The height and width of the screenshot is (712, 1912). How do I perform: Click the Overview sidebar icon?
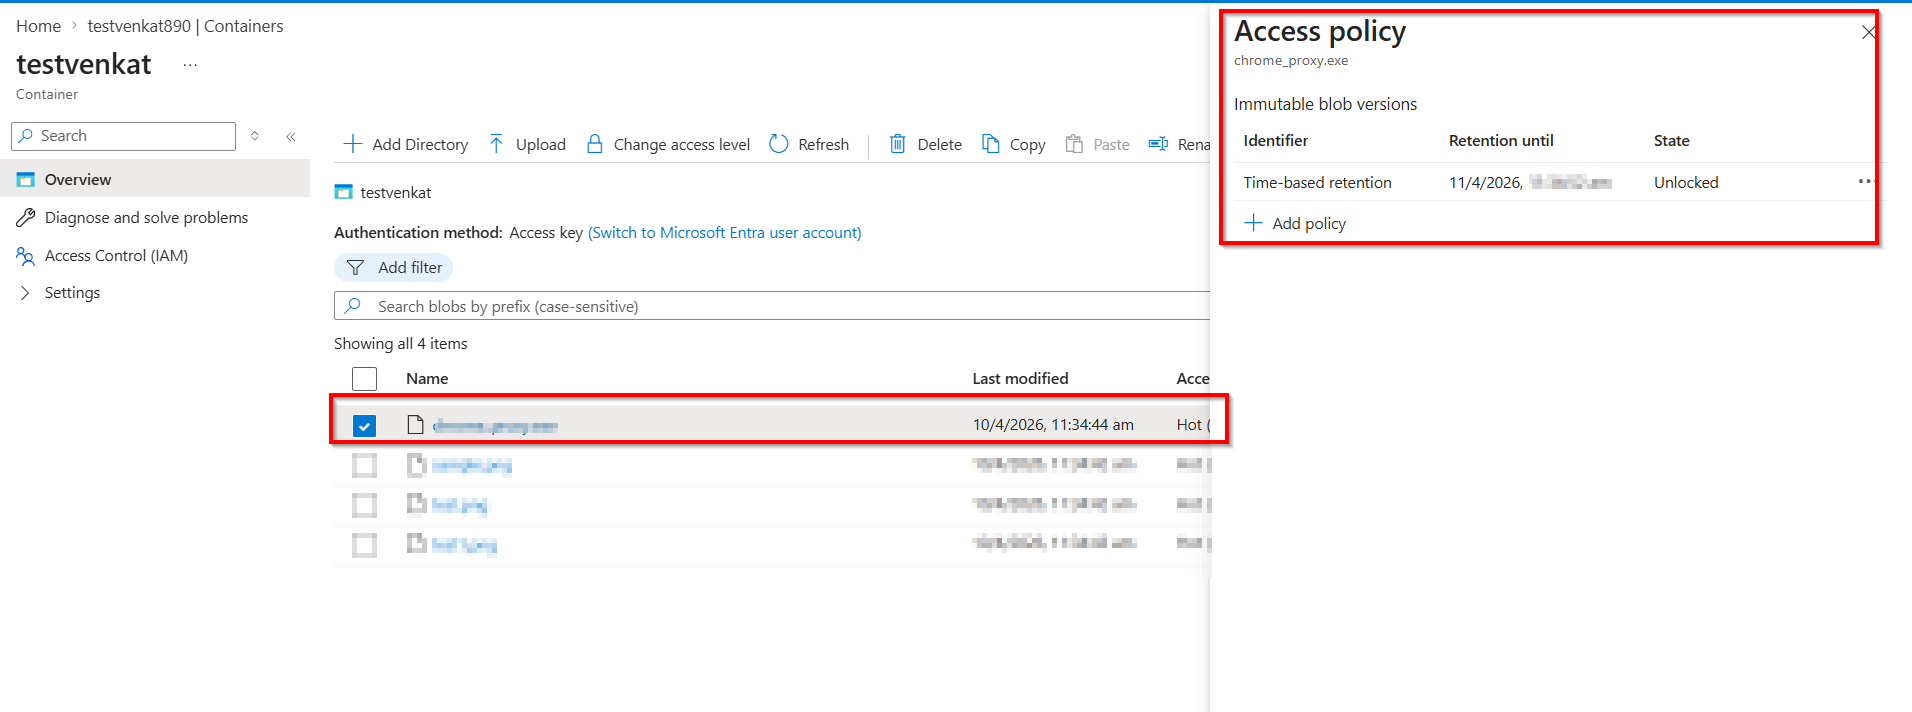(26, 180)
